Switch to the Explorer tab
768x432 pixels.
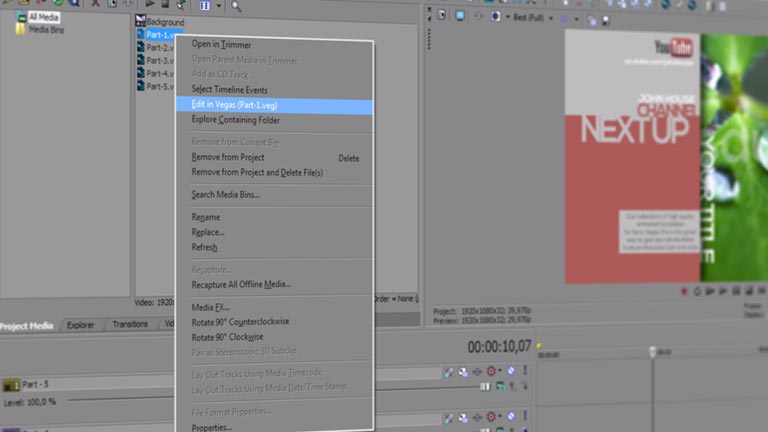(80, 325)
